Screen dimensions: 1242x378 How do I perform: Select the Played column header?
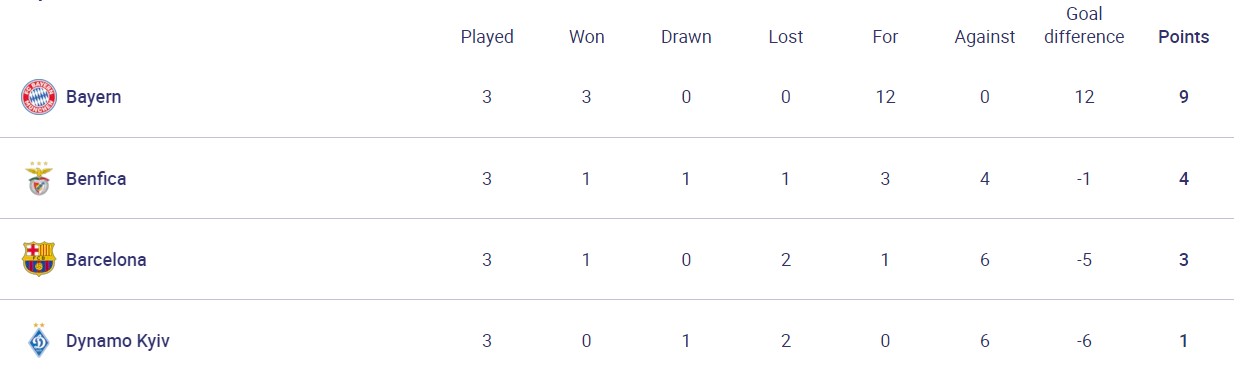pos(487,37)
